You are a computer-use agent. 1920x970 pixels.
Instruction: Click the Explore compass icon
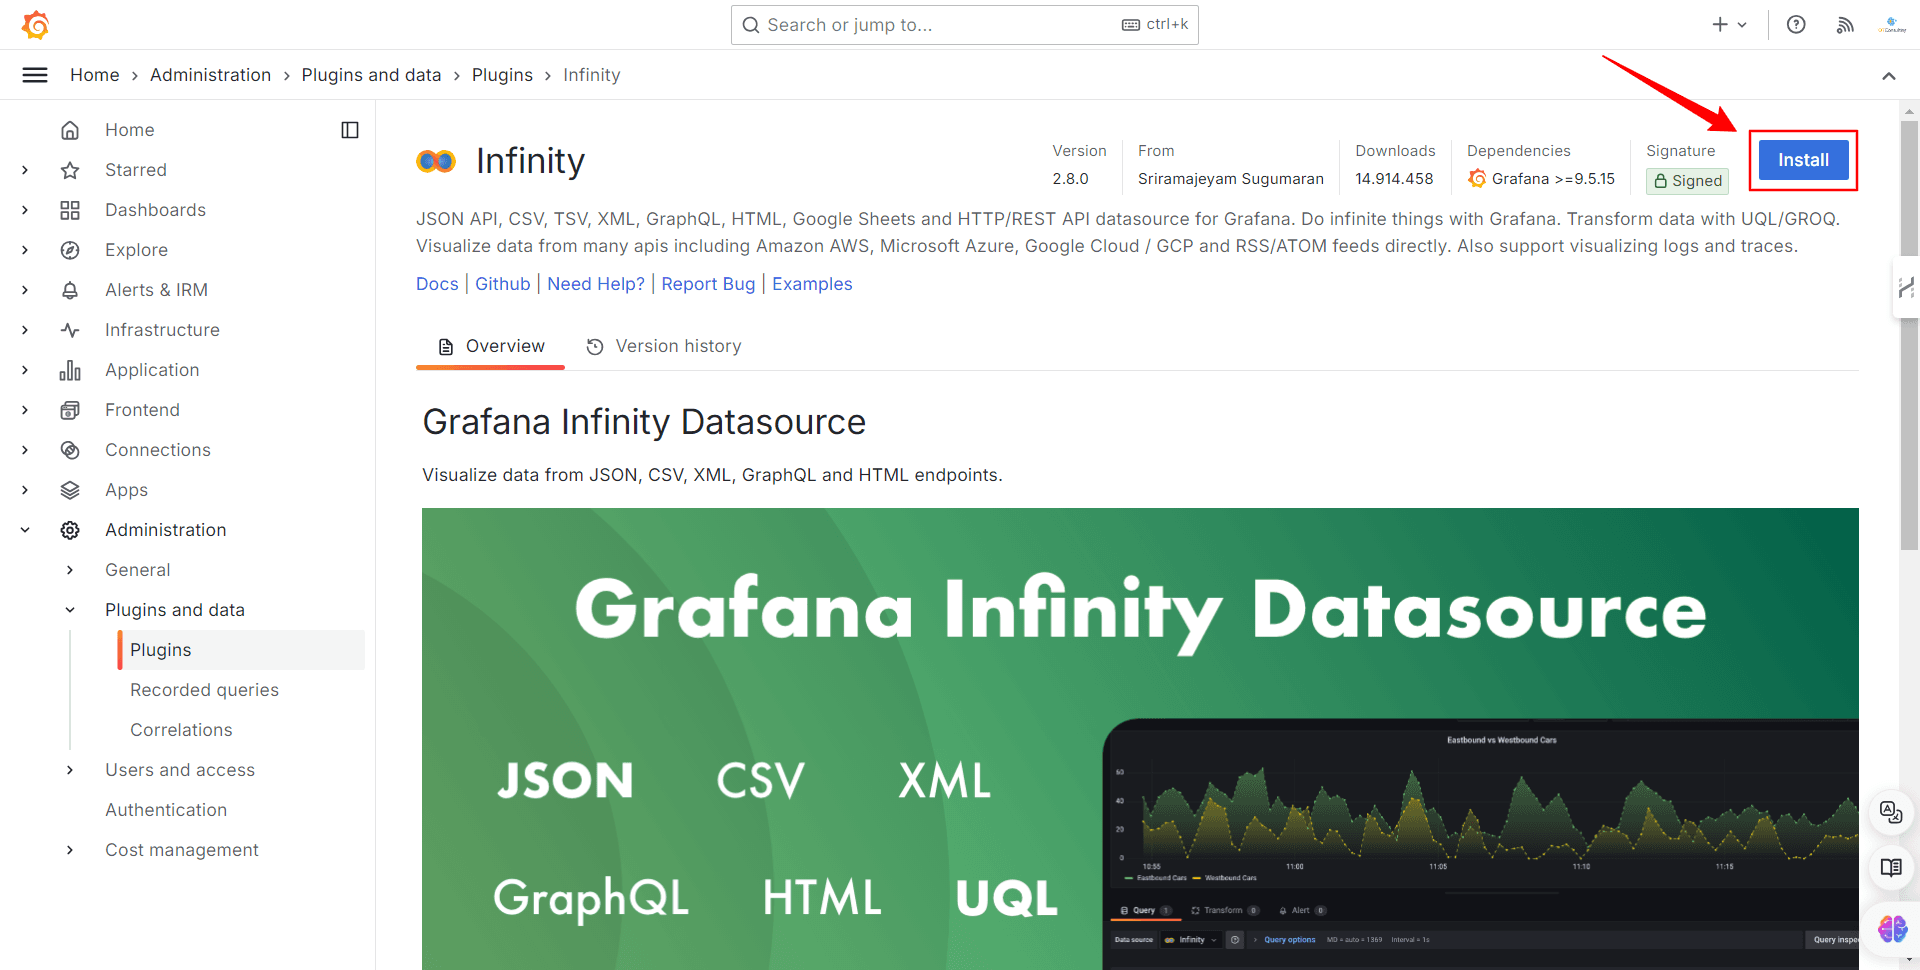tap(70, 250)
